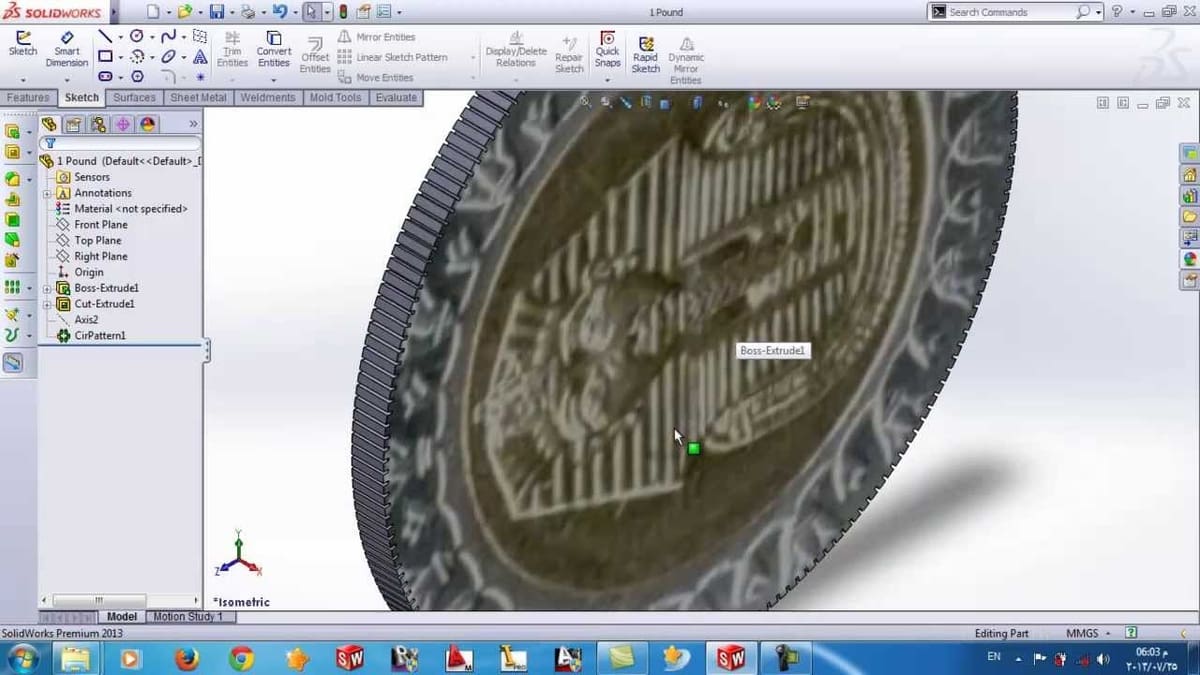This screenshot has height=675, width=1200.
Task: Open the Weldments tab
Action: [268, 98]
